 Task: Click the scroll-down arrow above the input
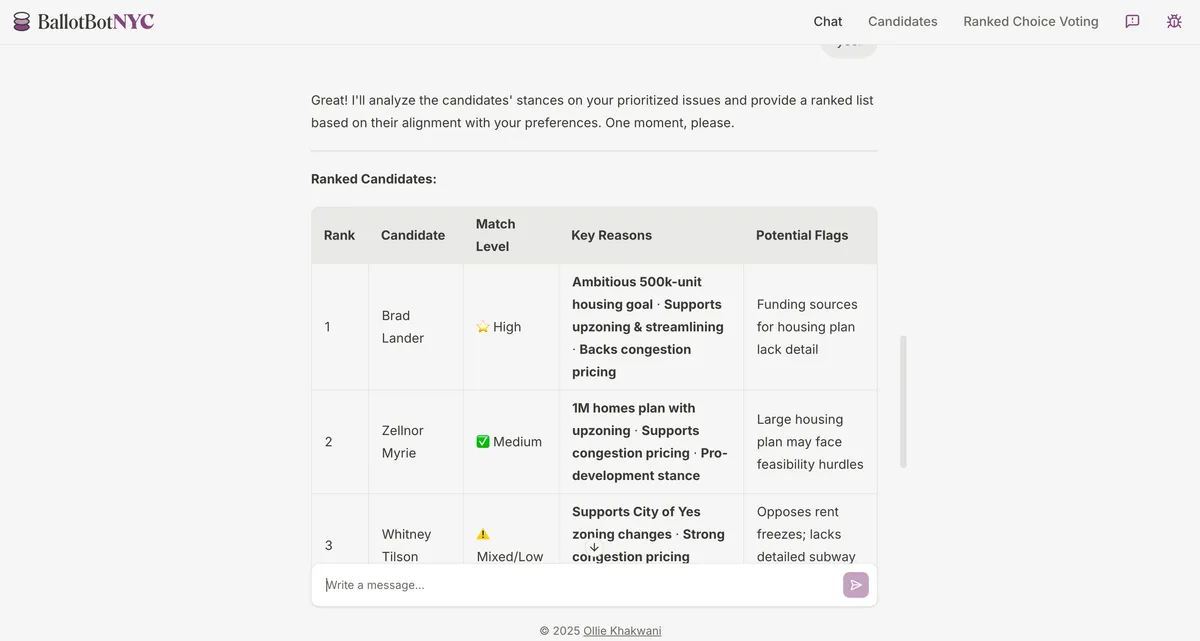coord(594,547)
